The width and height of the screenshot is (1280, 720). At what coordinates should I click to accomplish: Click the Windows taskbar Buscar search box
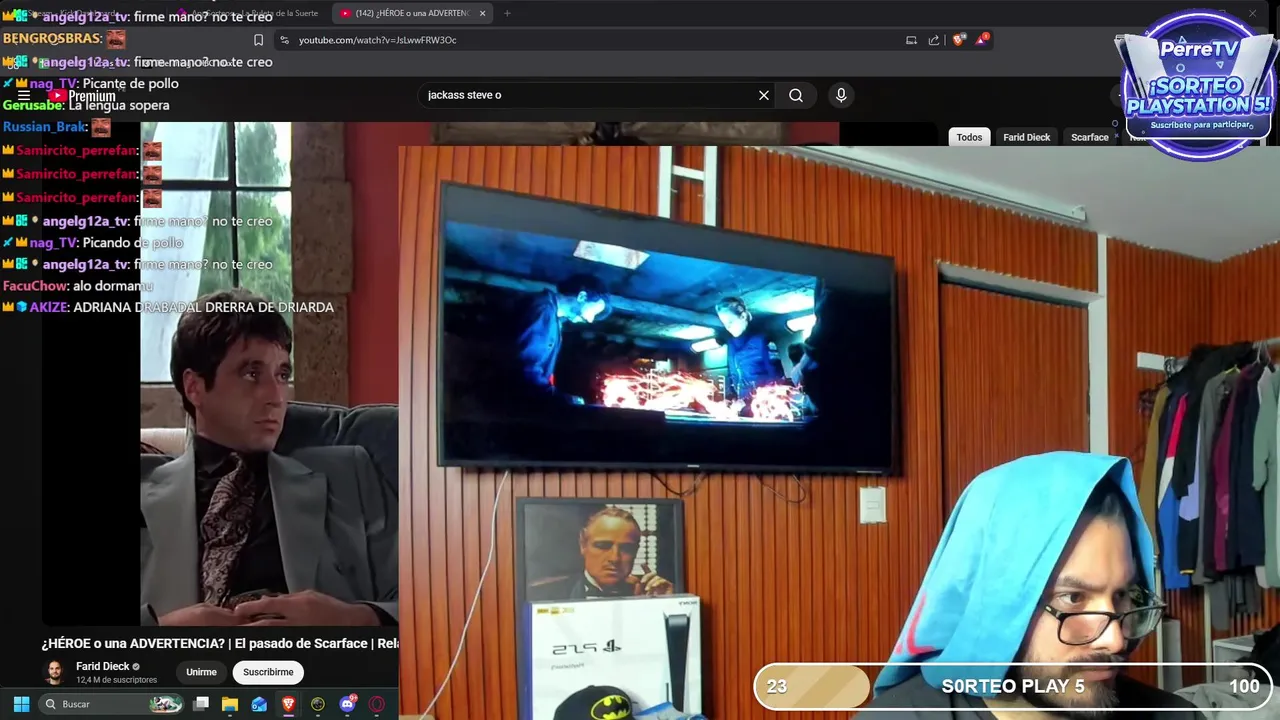(112, 704)
